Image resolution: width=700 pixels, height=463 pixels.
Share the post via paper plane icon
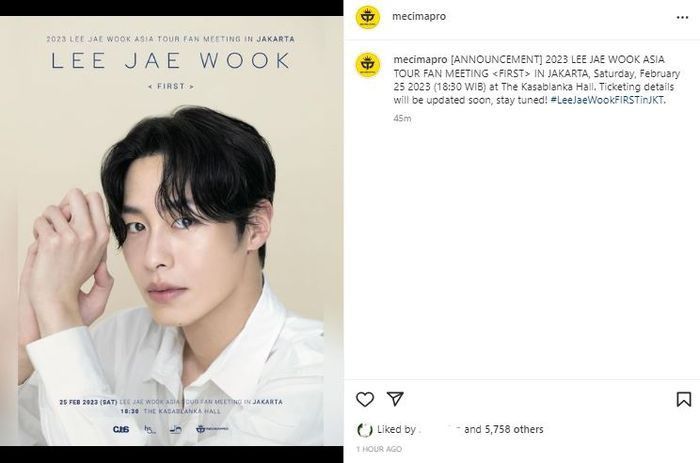[395, 399]
